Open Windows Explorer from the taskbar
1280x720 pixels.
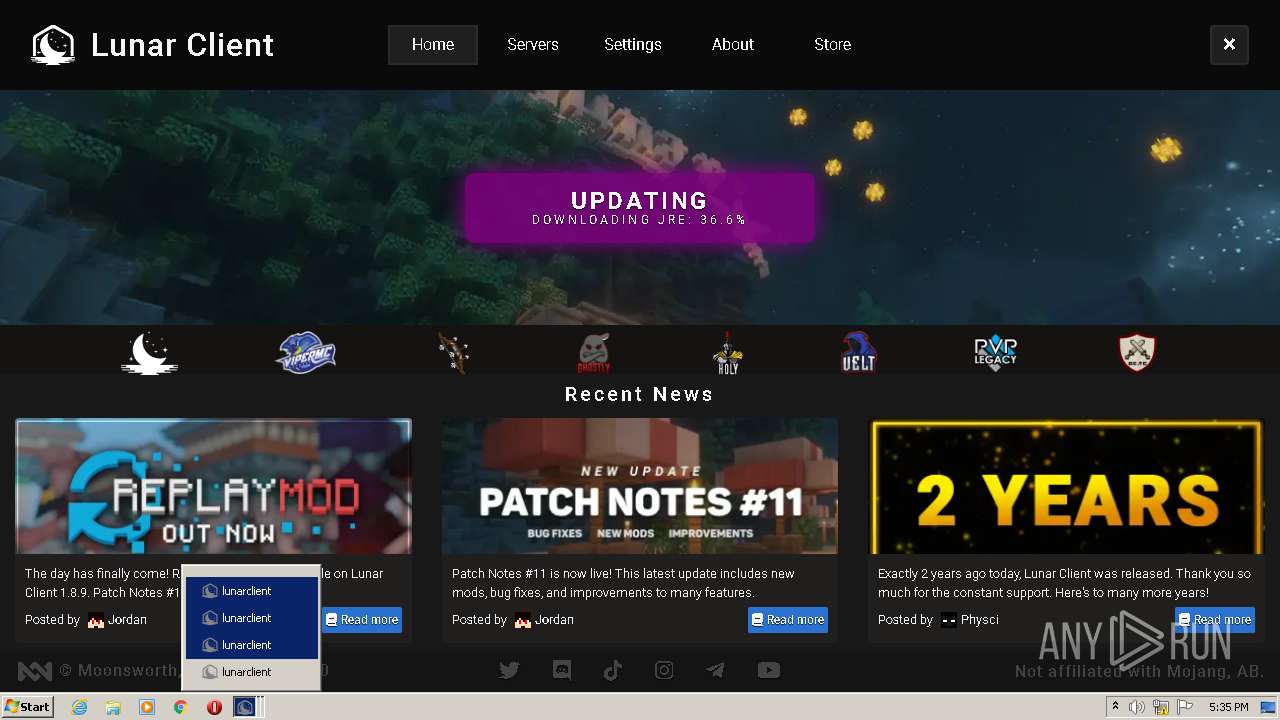pos(113,707)
